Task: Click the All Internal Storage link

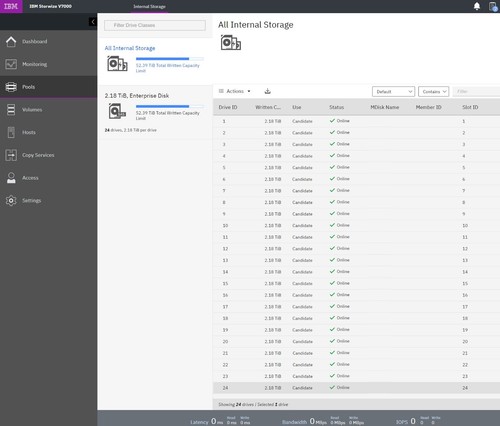Action: pos(130,48)
